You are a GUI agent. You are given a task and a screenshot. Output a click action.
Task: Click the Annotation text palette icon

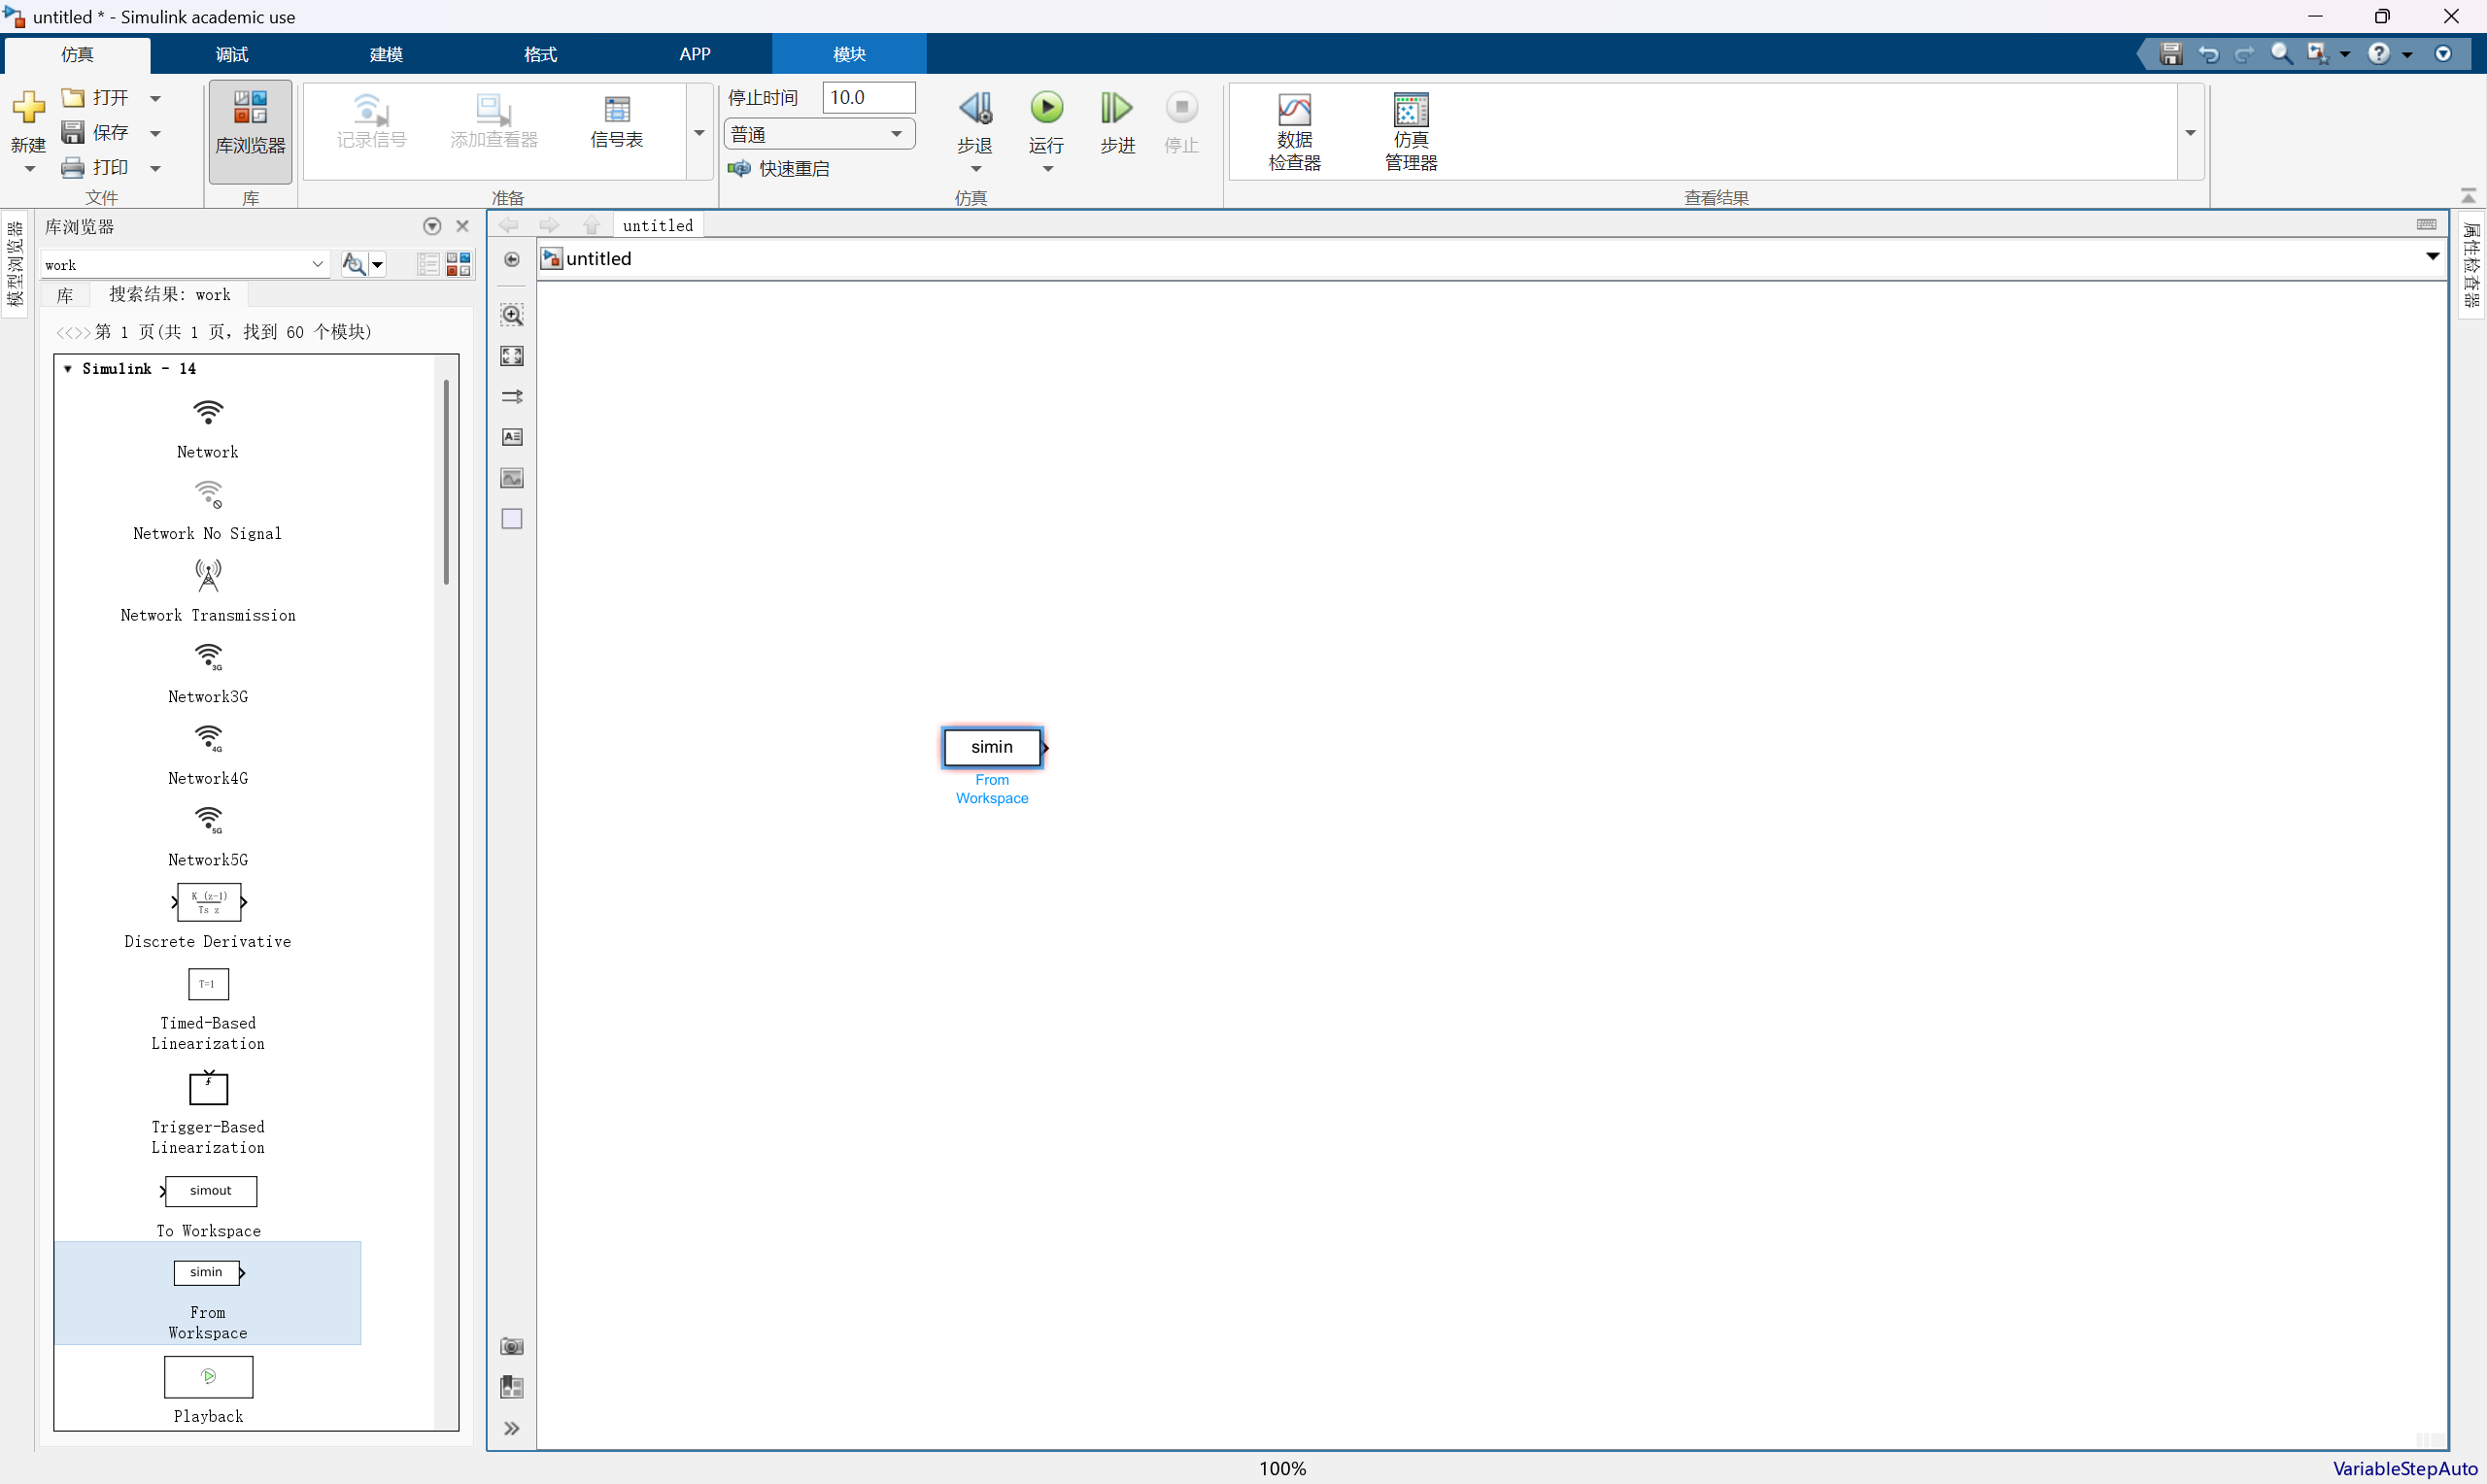pos(512,437)
